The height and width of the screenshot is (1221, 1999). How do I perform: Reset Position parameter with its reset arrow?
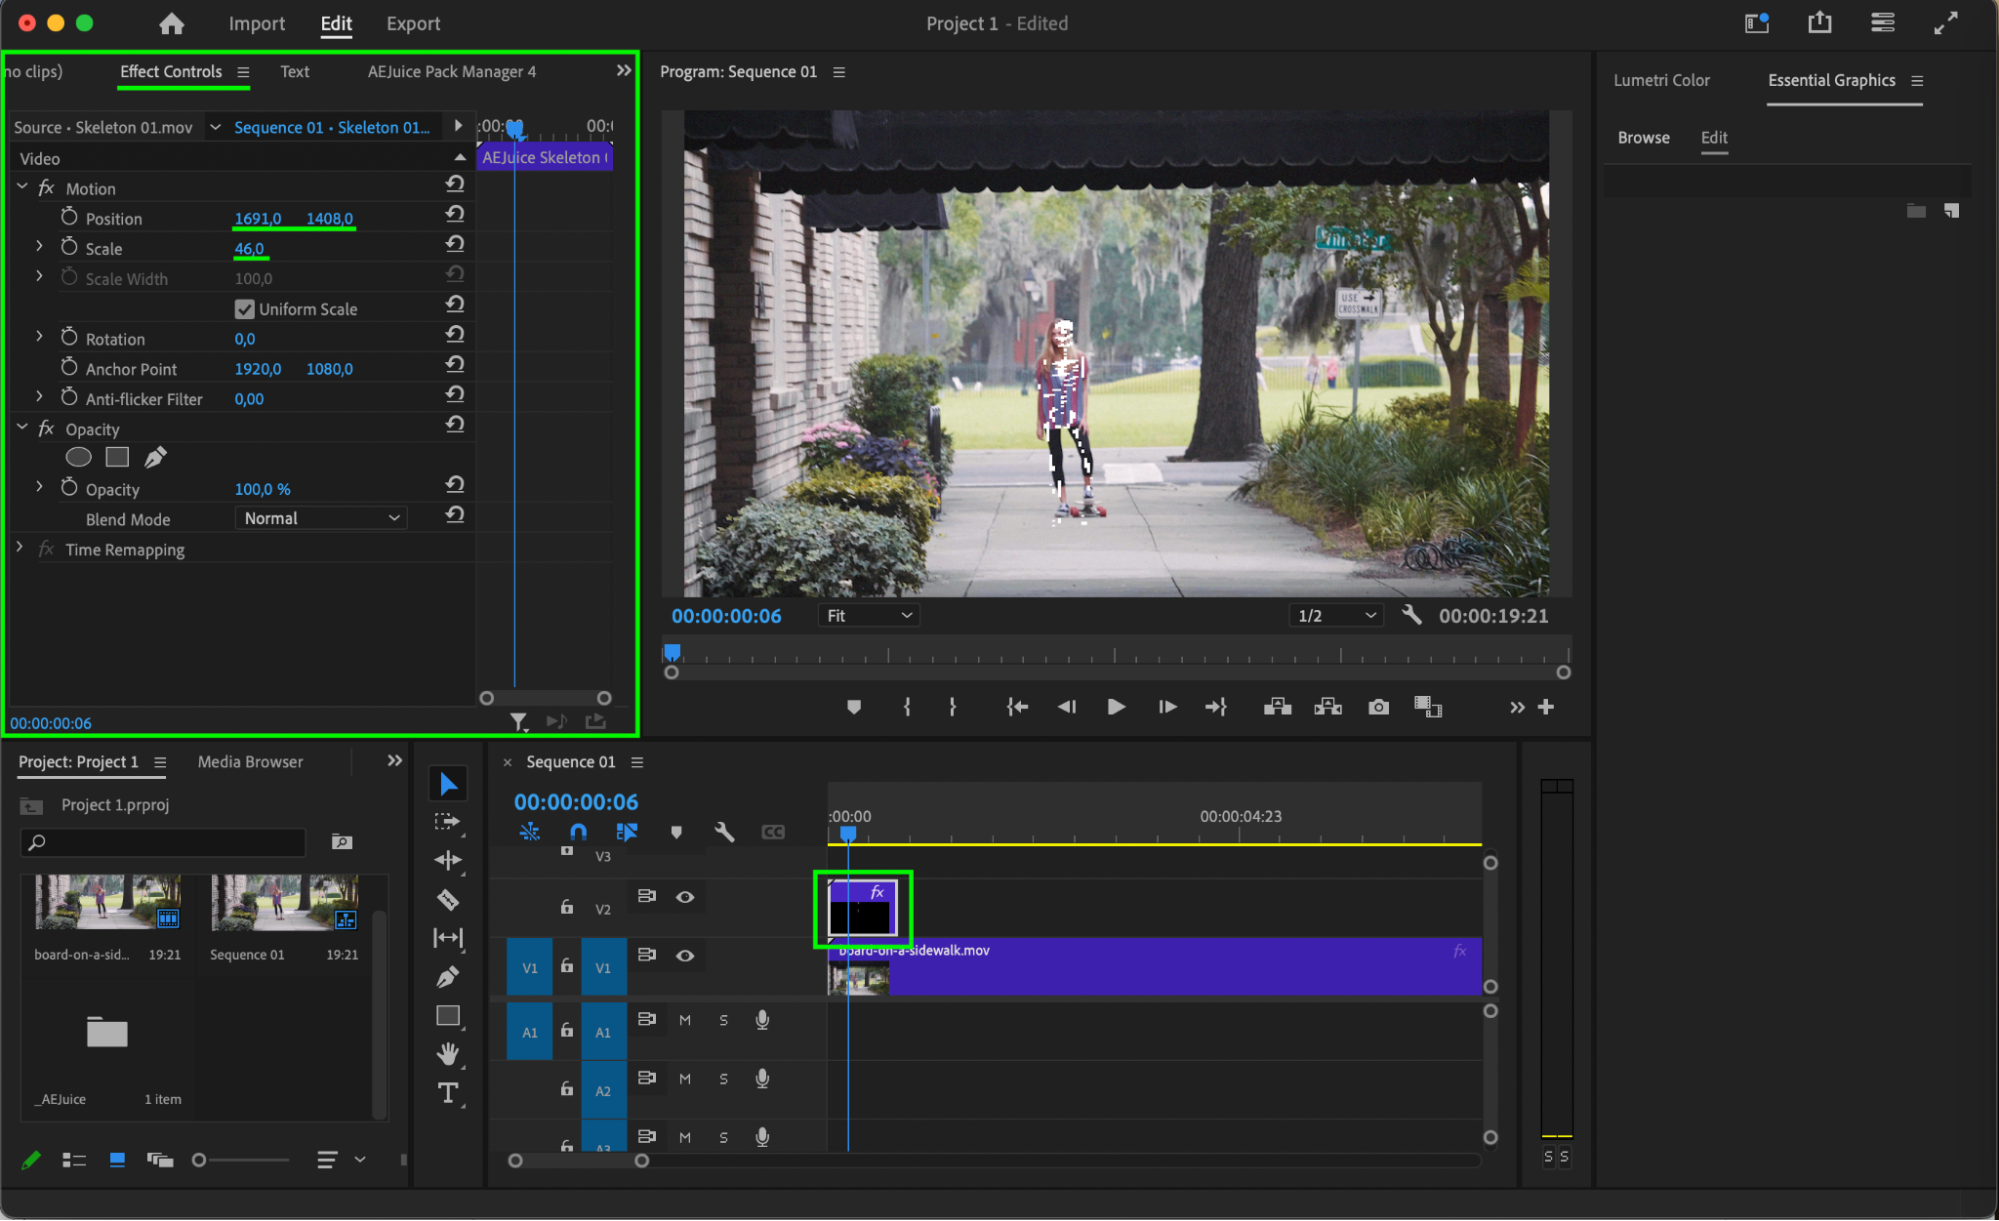455,214
